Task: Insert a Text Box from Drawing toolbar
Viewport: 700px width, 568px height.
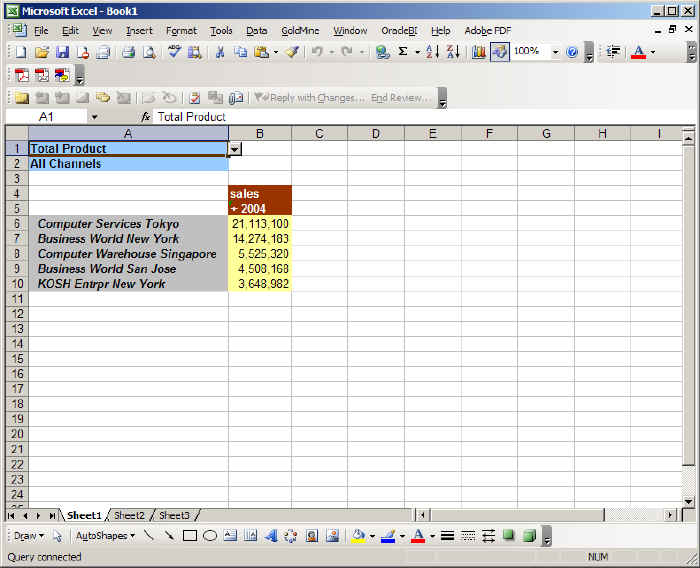Action: [x=230, y=535]
